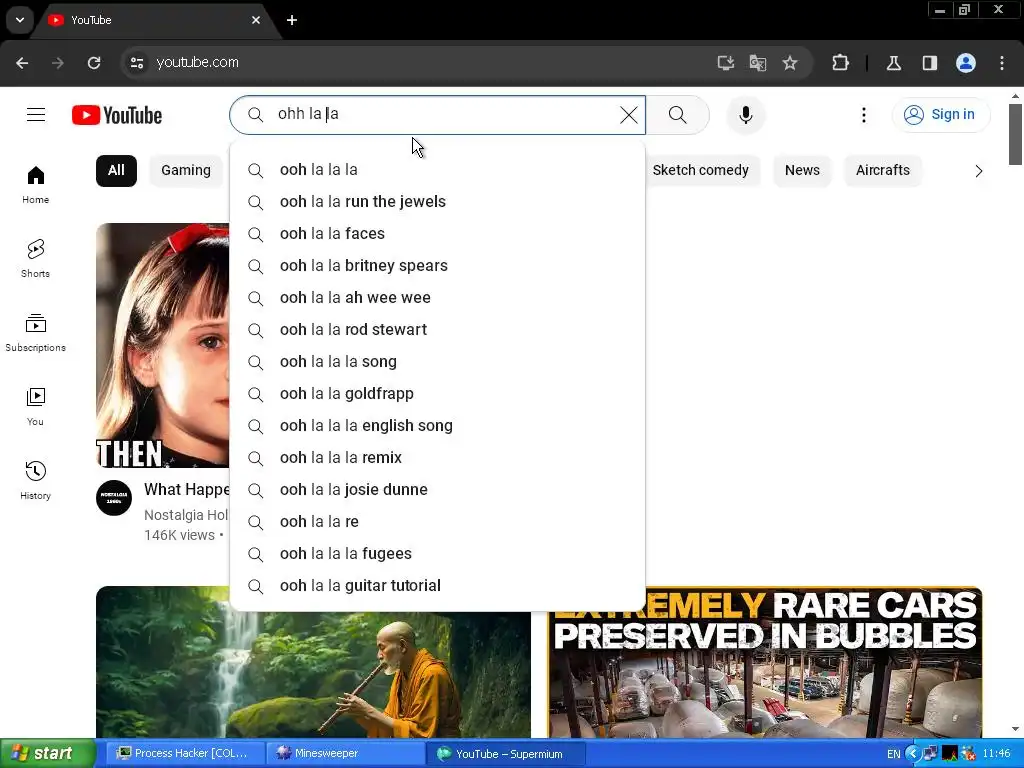Choose suggestion 'ooh la la britney spears'
The height and width of the screenshot is (768, 1024).
(438, 266)
